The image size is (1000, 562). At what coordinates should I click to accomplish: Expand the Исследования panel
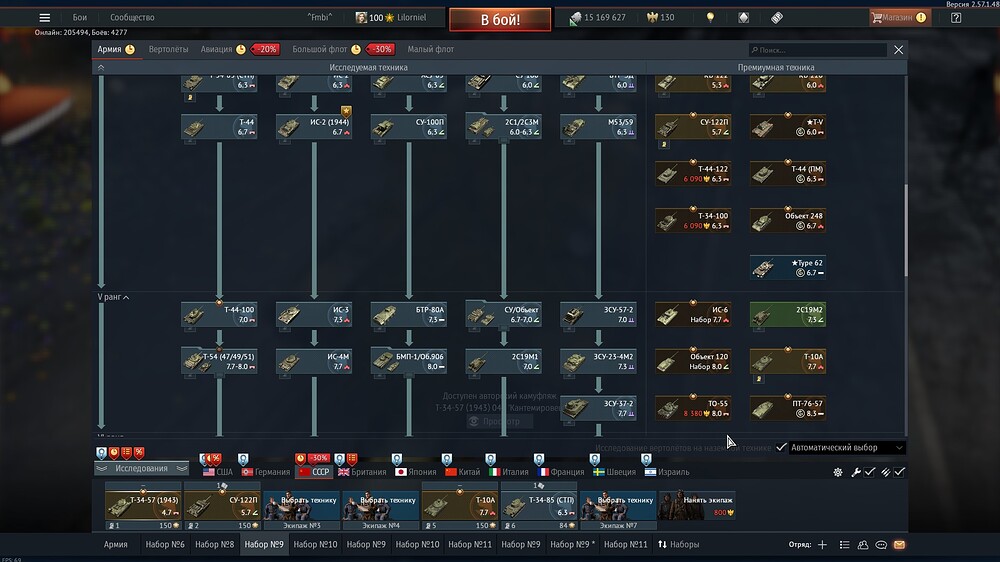pyautogui.click(x=142, y=468)
